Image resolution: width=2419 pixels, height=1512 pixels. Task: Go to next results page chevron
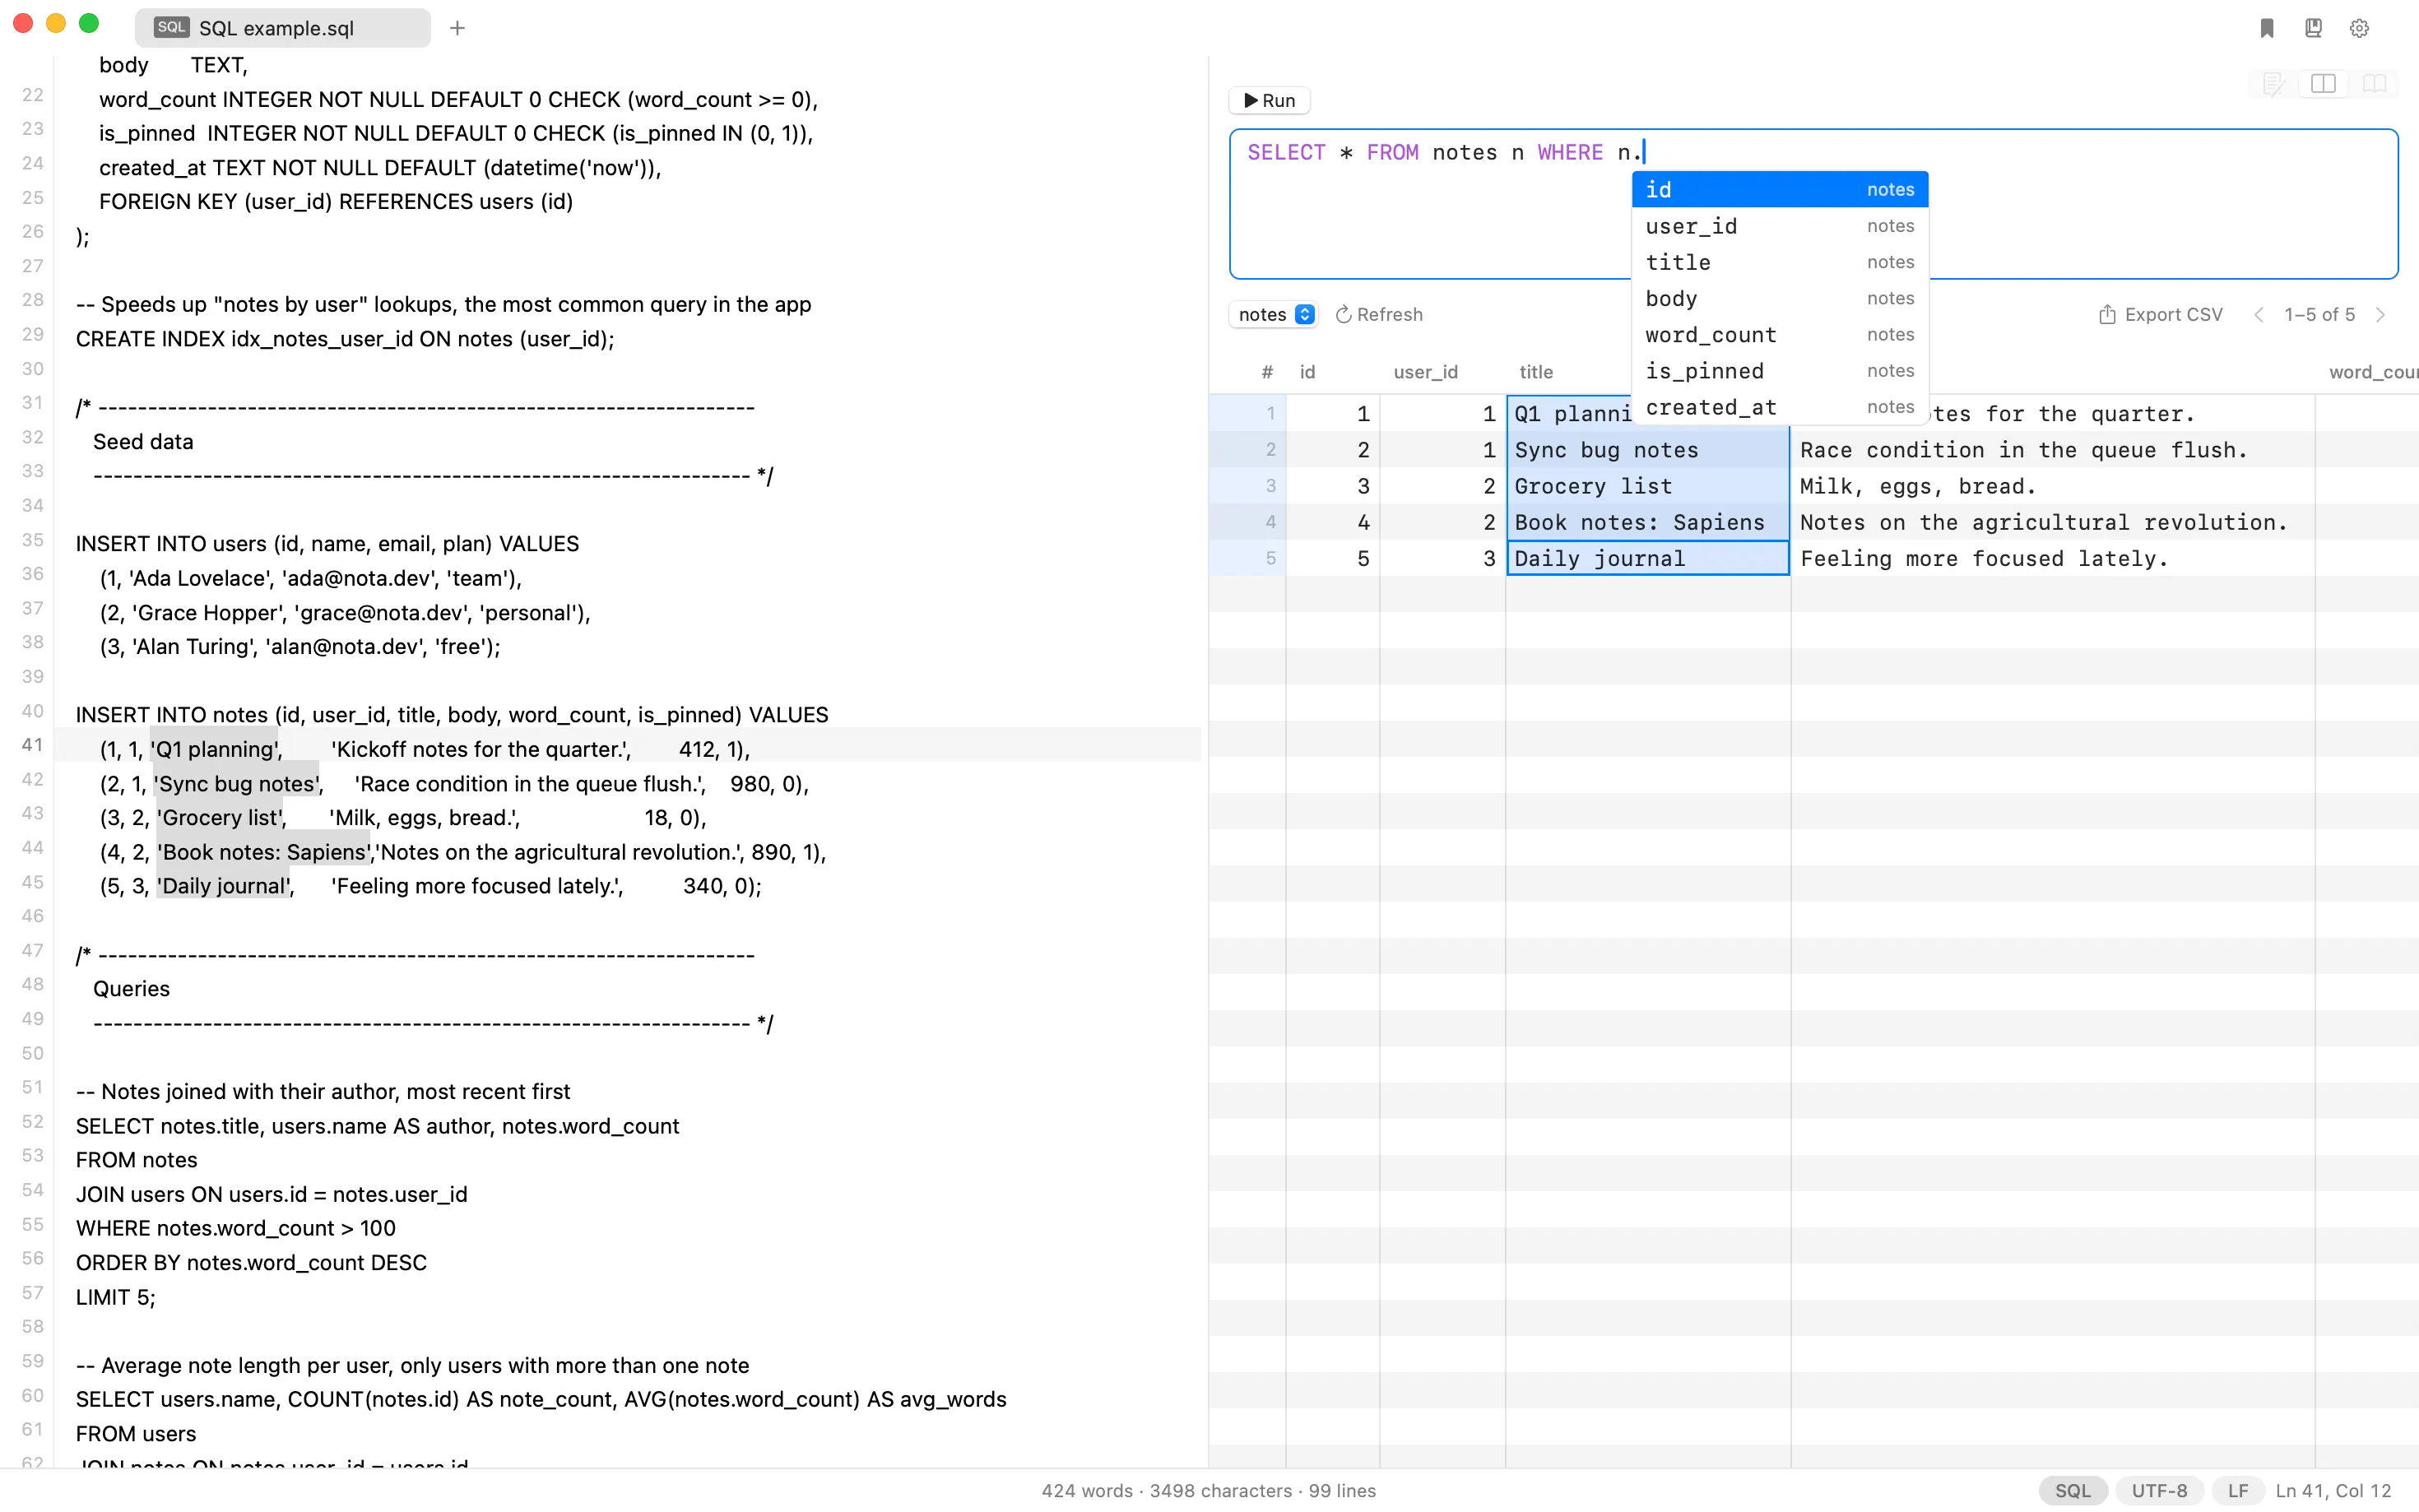click(2381, 314)
